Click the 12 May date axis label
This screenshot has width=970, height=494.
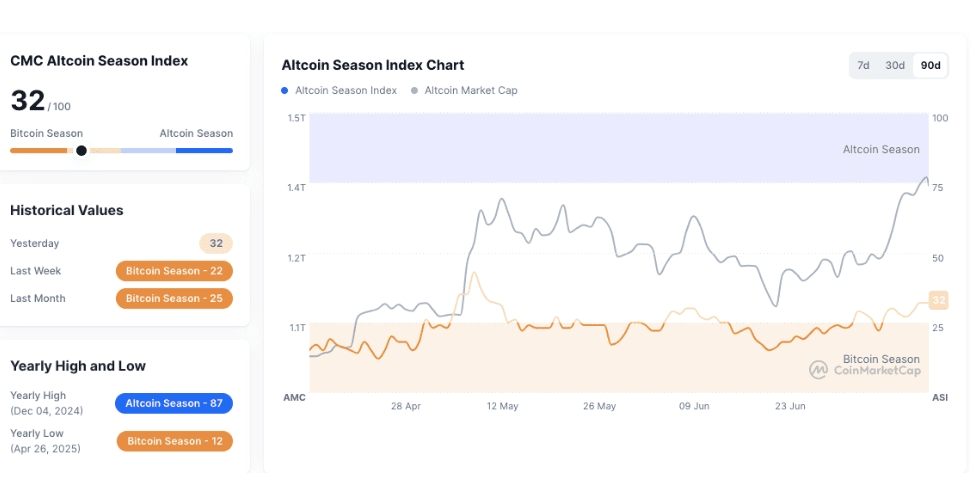coord(502,406)
